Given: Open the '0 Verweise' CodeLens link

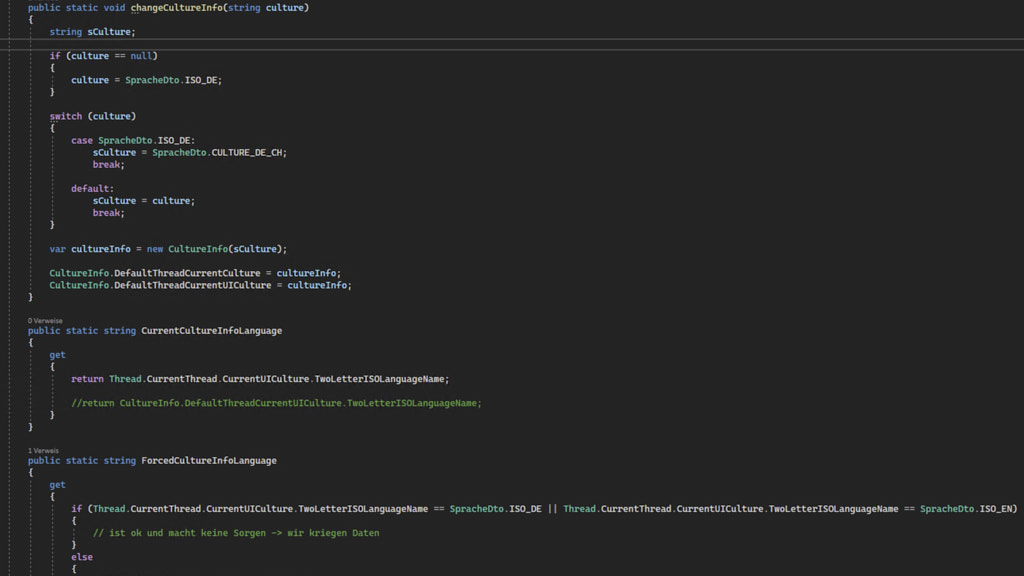Looking at the screenshot, I should coord(45,321).
